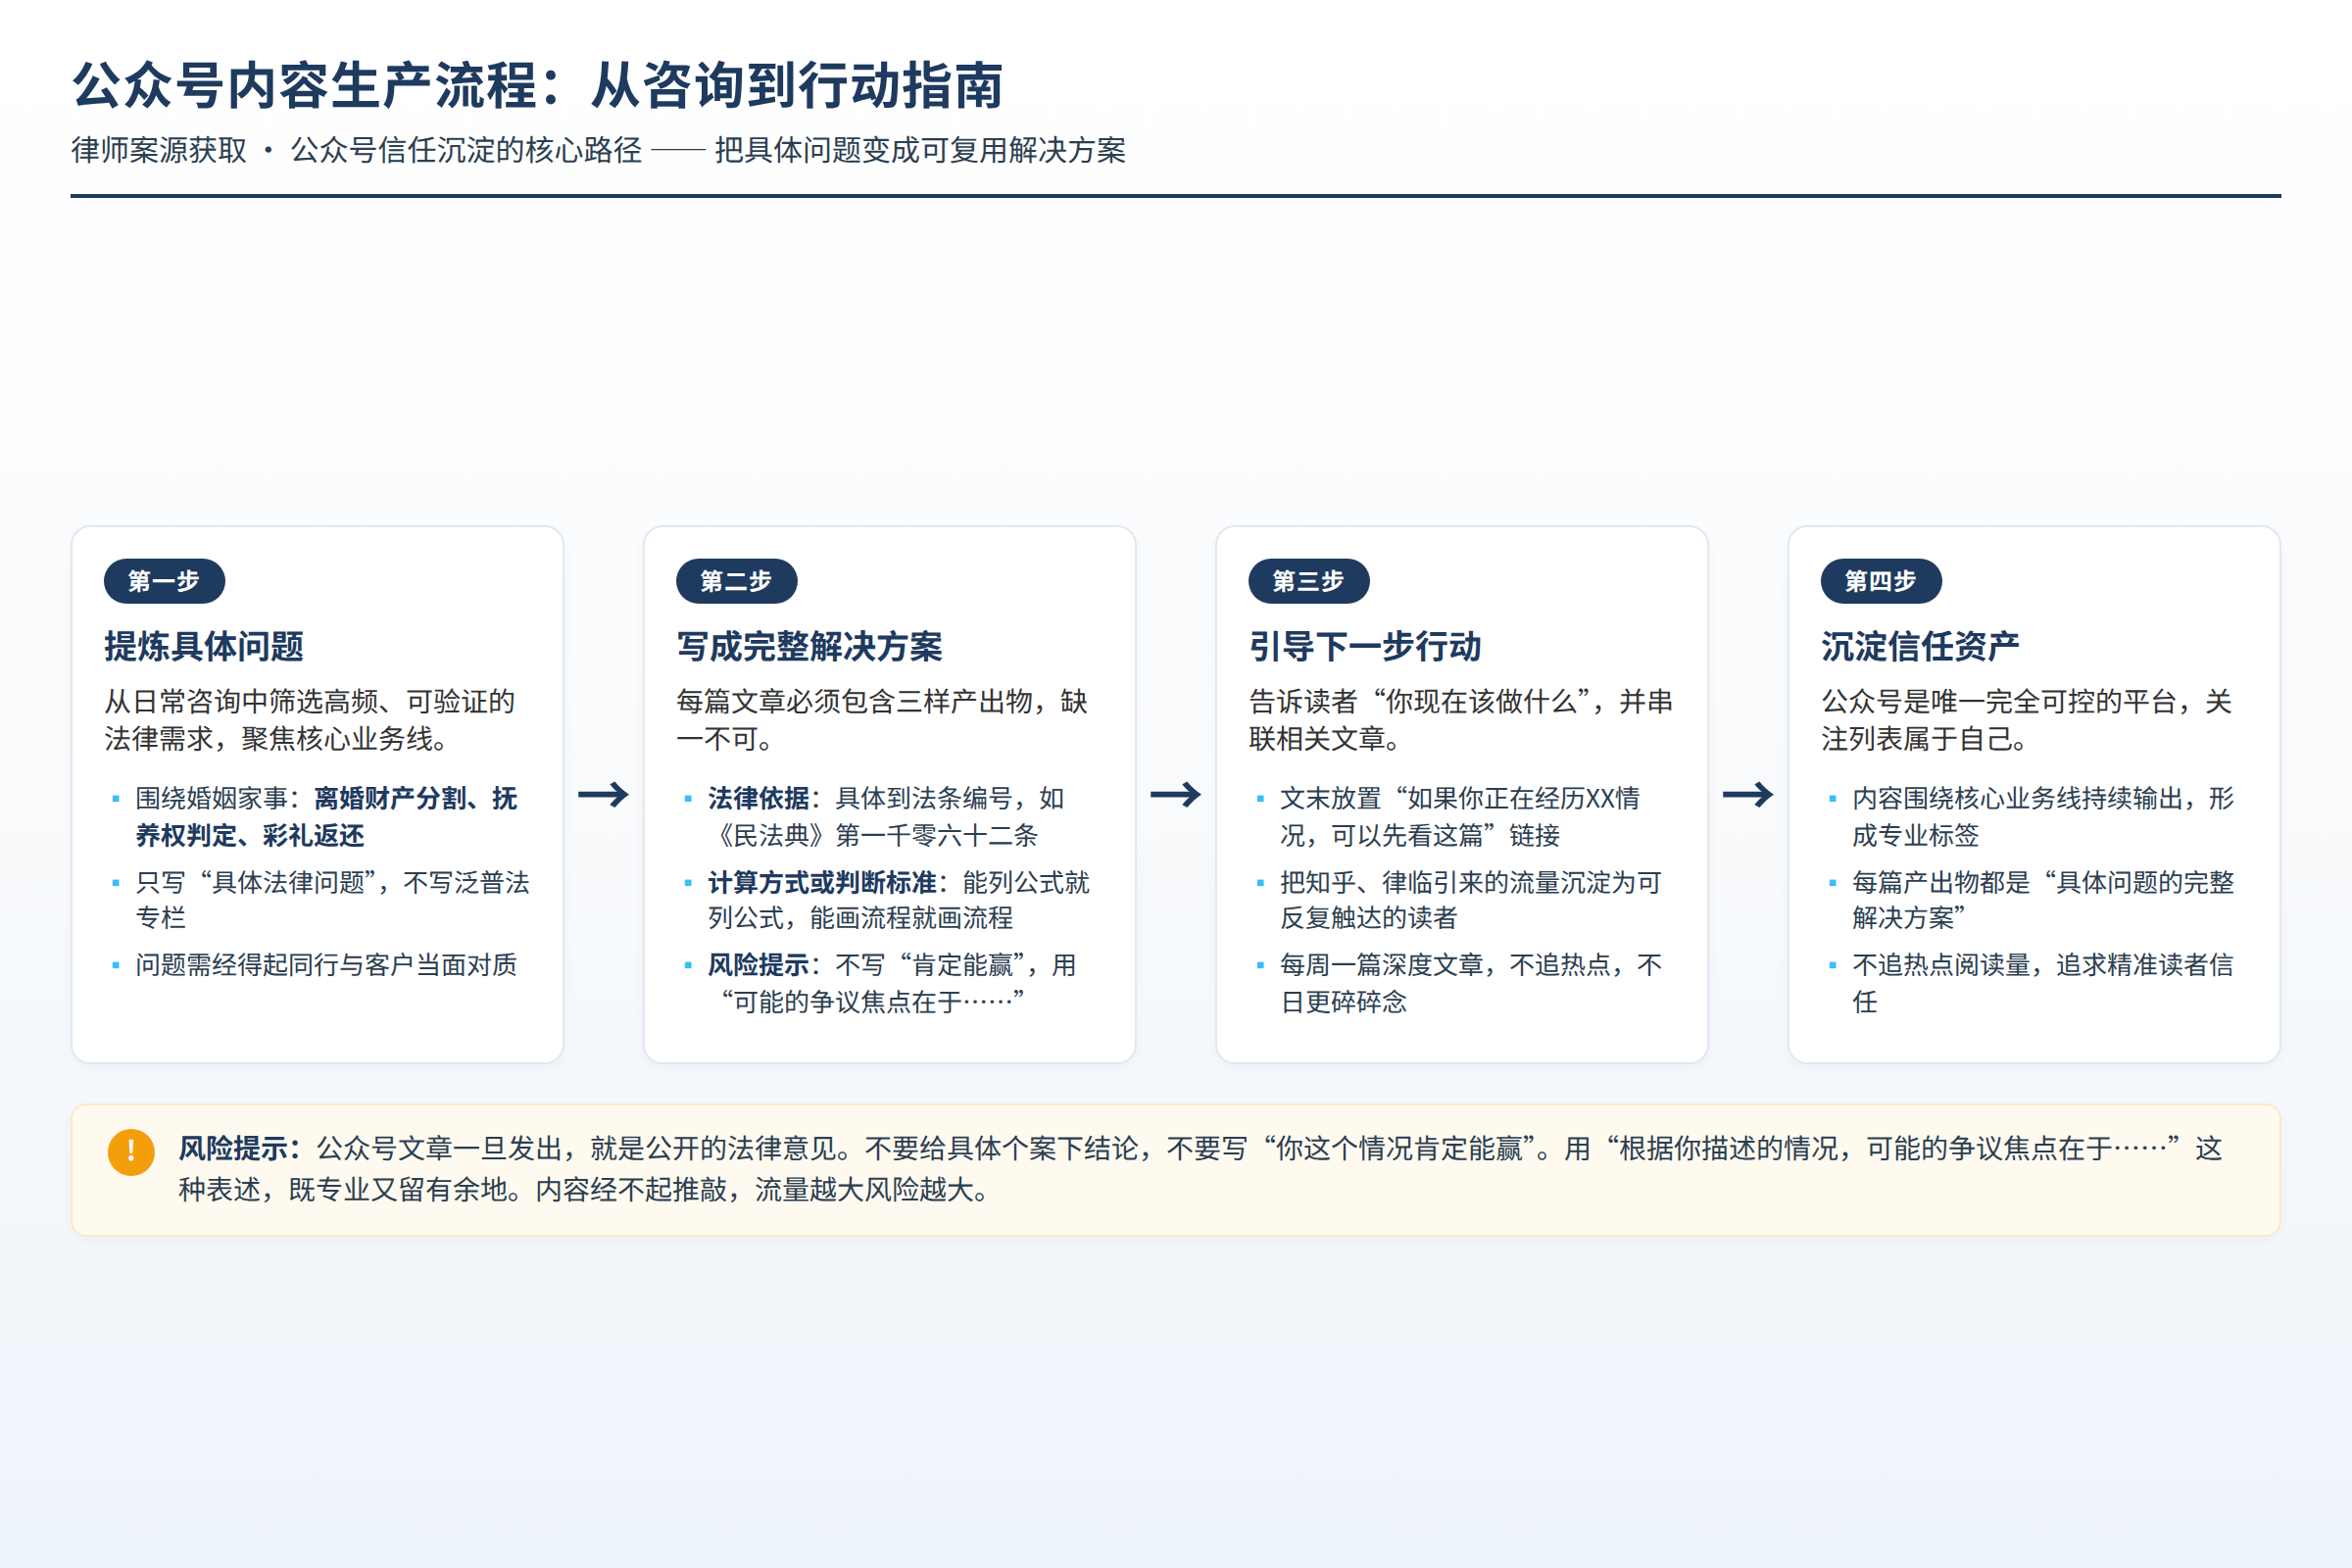The width and height of the screenshot is (2352, 1568).
Task: Click bold label 风险提示 in step two
Action: click(x=758, y=965)
